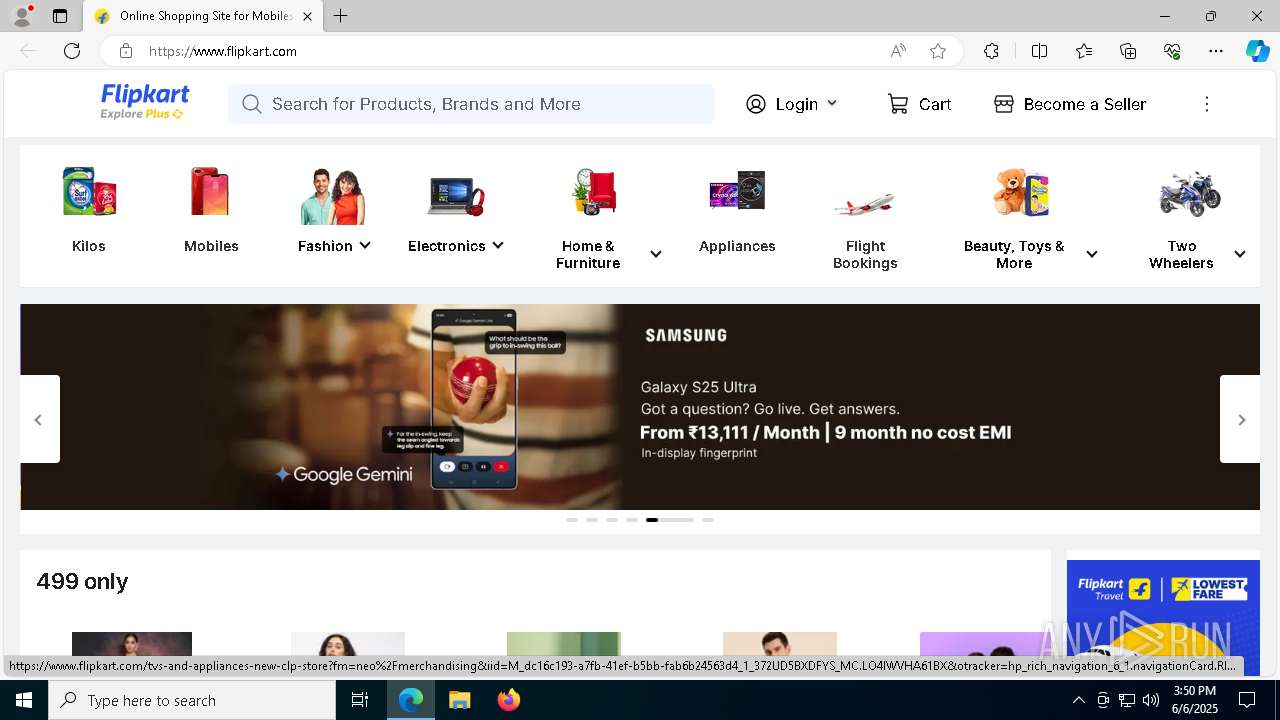Viewport: 1280px width, 720px height.
Task: Toggle split screen view icon
Action: click(1039, 51)
